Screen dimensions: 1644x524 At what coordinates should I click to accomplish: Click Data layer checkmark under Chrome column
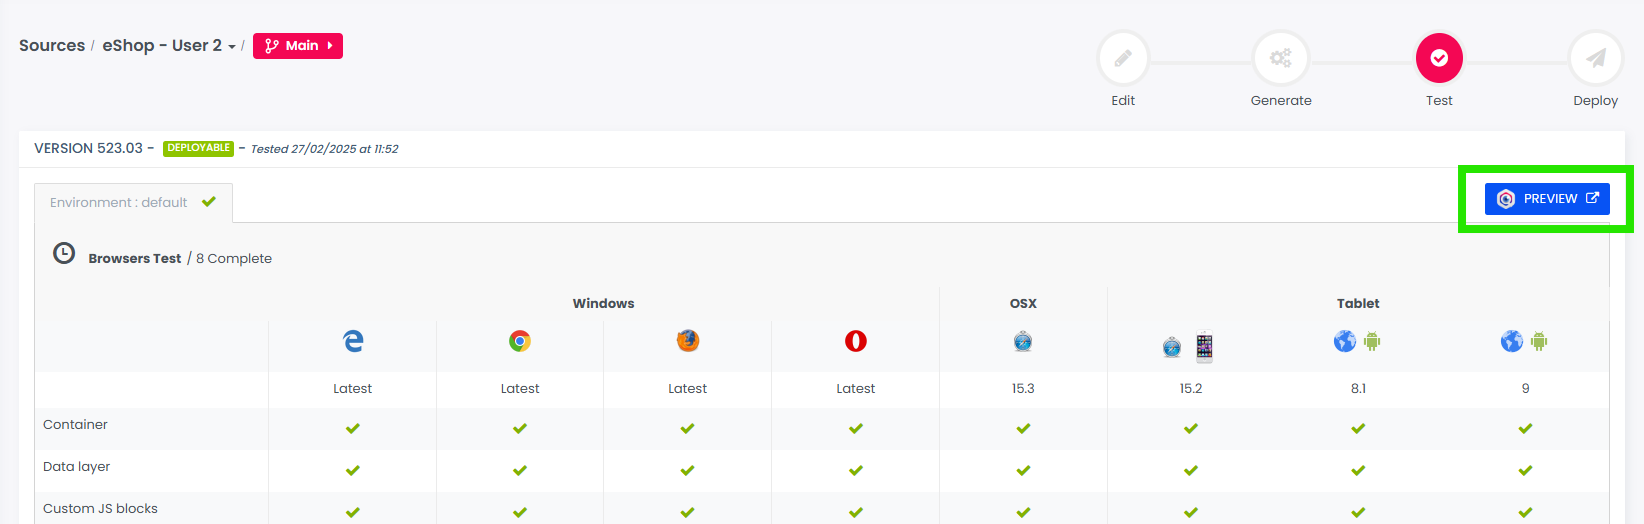tap(520, 470)
